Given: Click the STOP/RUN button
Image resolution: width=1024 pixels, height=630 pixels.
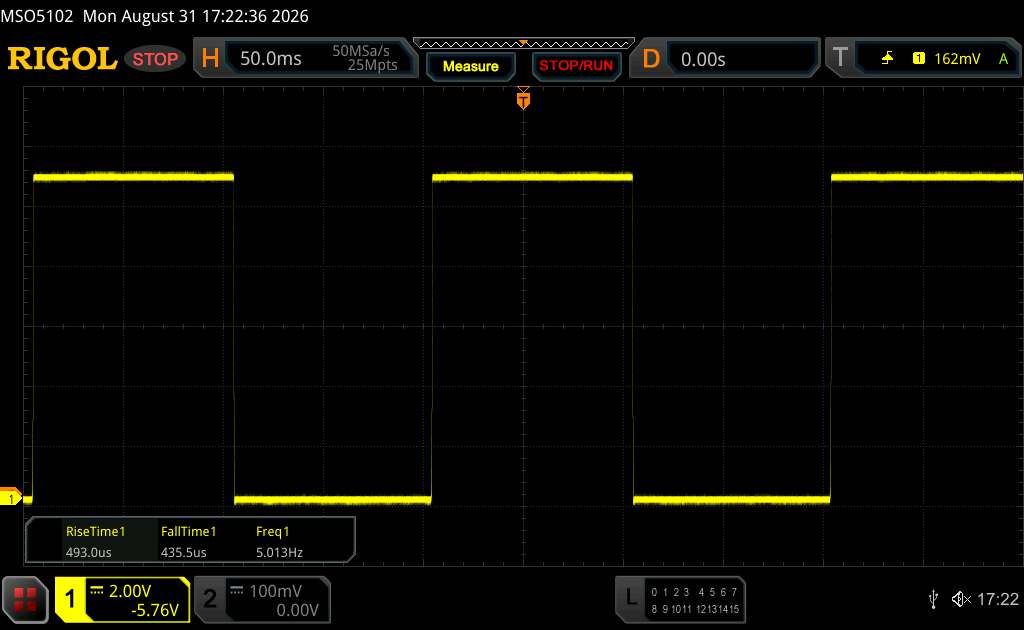Looking at the screenshot, I should [x=576, y=66].
